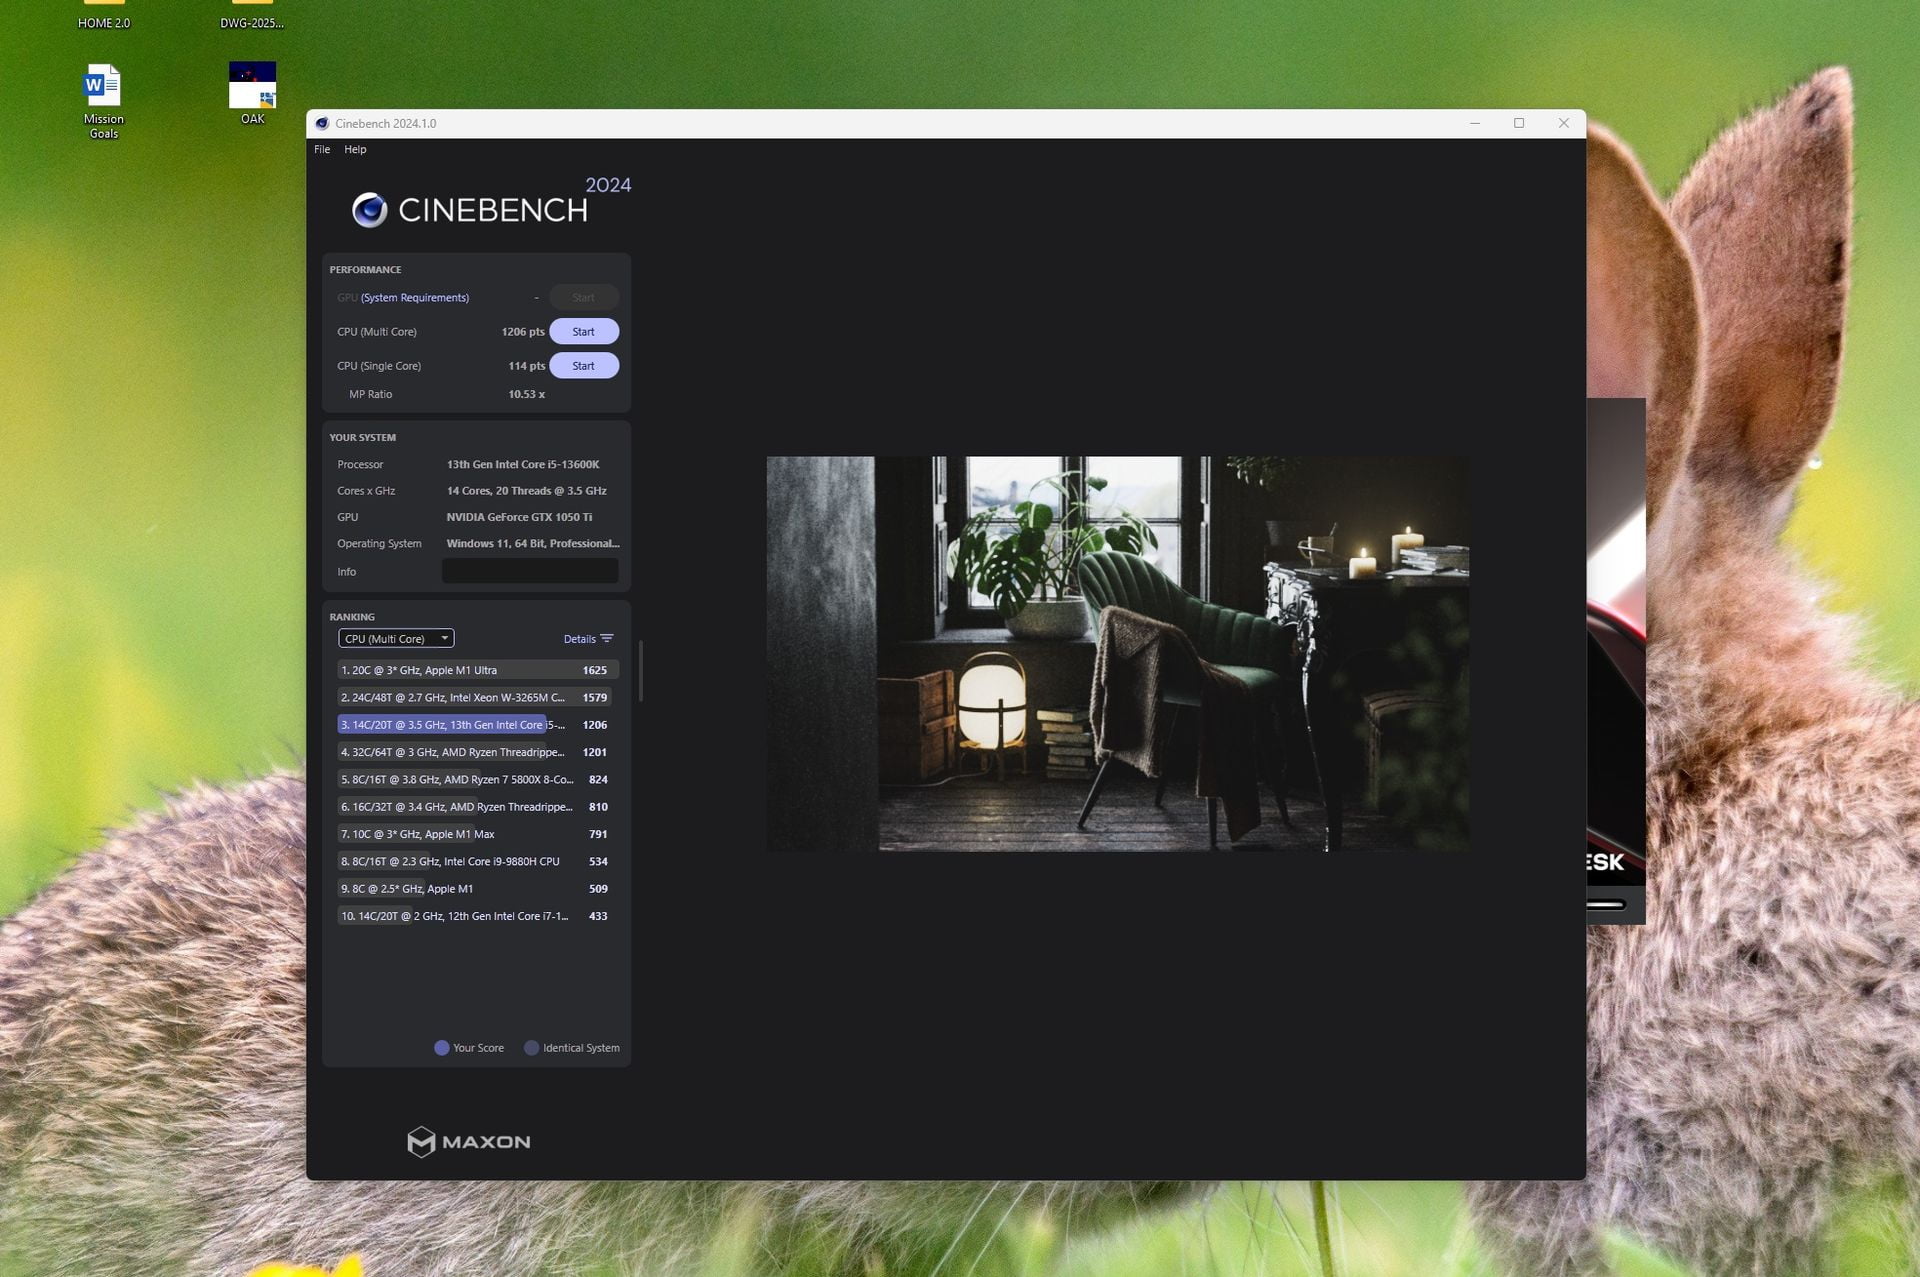Open the Help menu
Image resolution: width=1920 pixels, height=1277 pixels.
[355, 149]
